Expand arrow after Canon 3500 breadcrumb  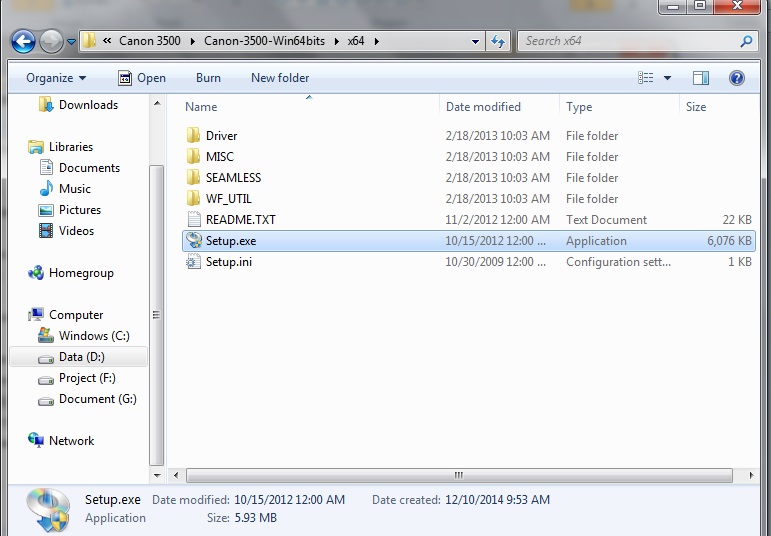tap(192, 41)
